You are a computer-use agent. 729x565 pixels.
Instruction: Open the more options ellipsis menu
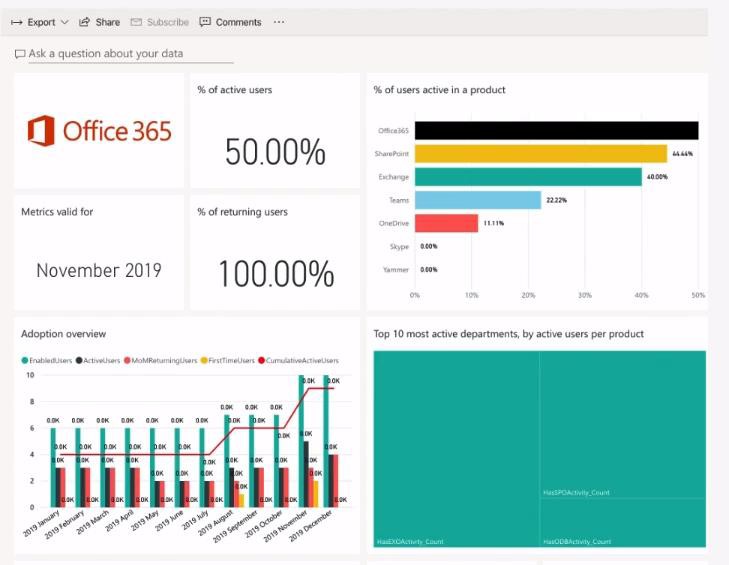279,22
